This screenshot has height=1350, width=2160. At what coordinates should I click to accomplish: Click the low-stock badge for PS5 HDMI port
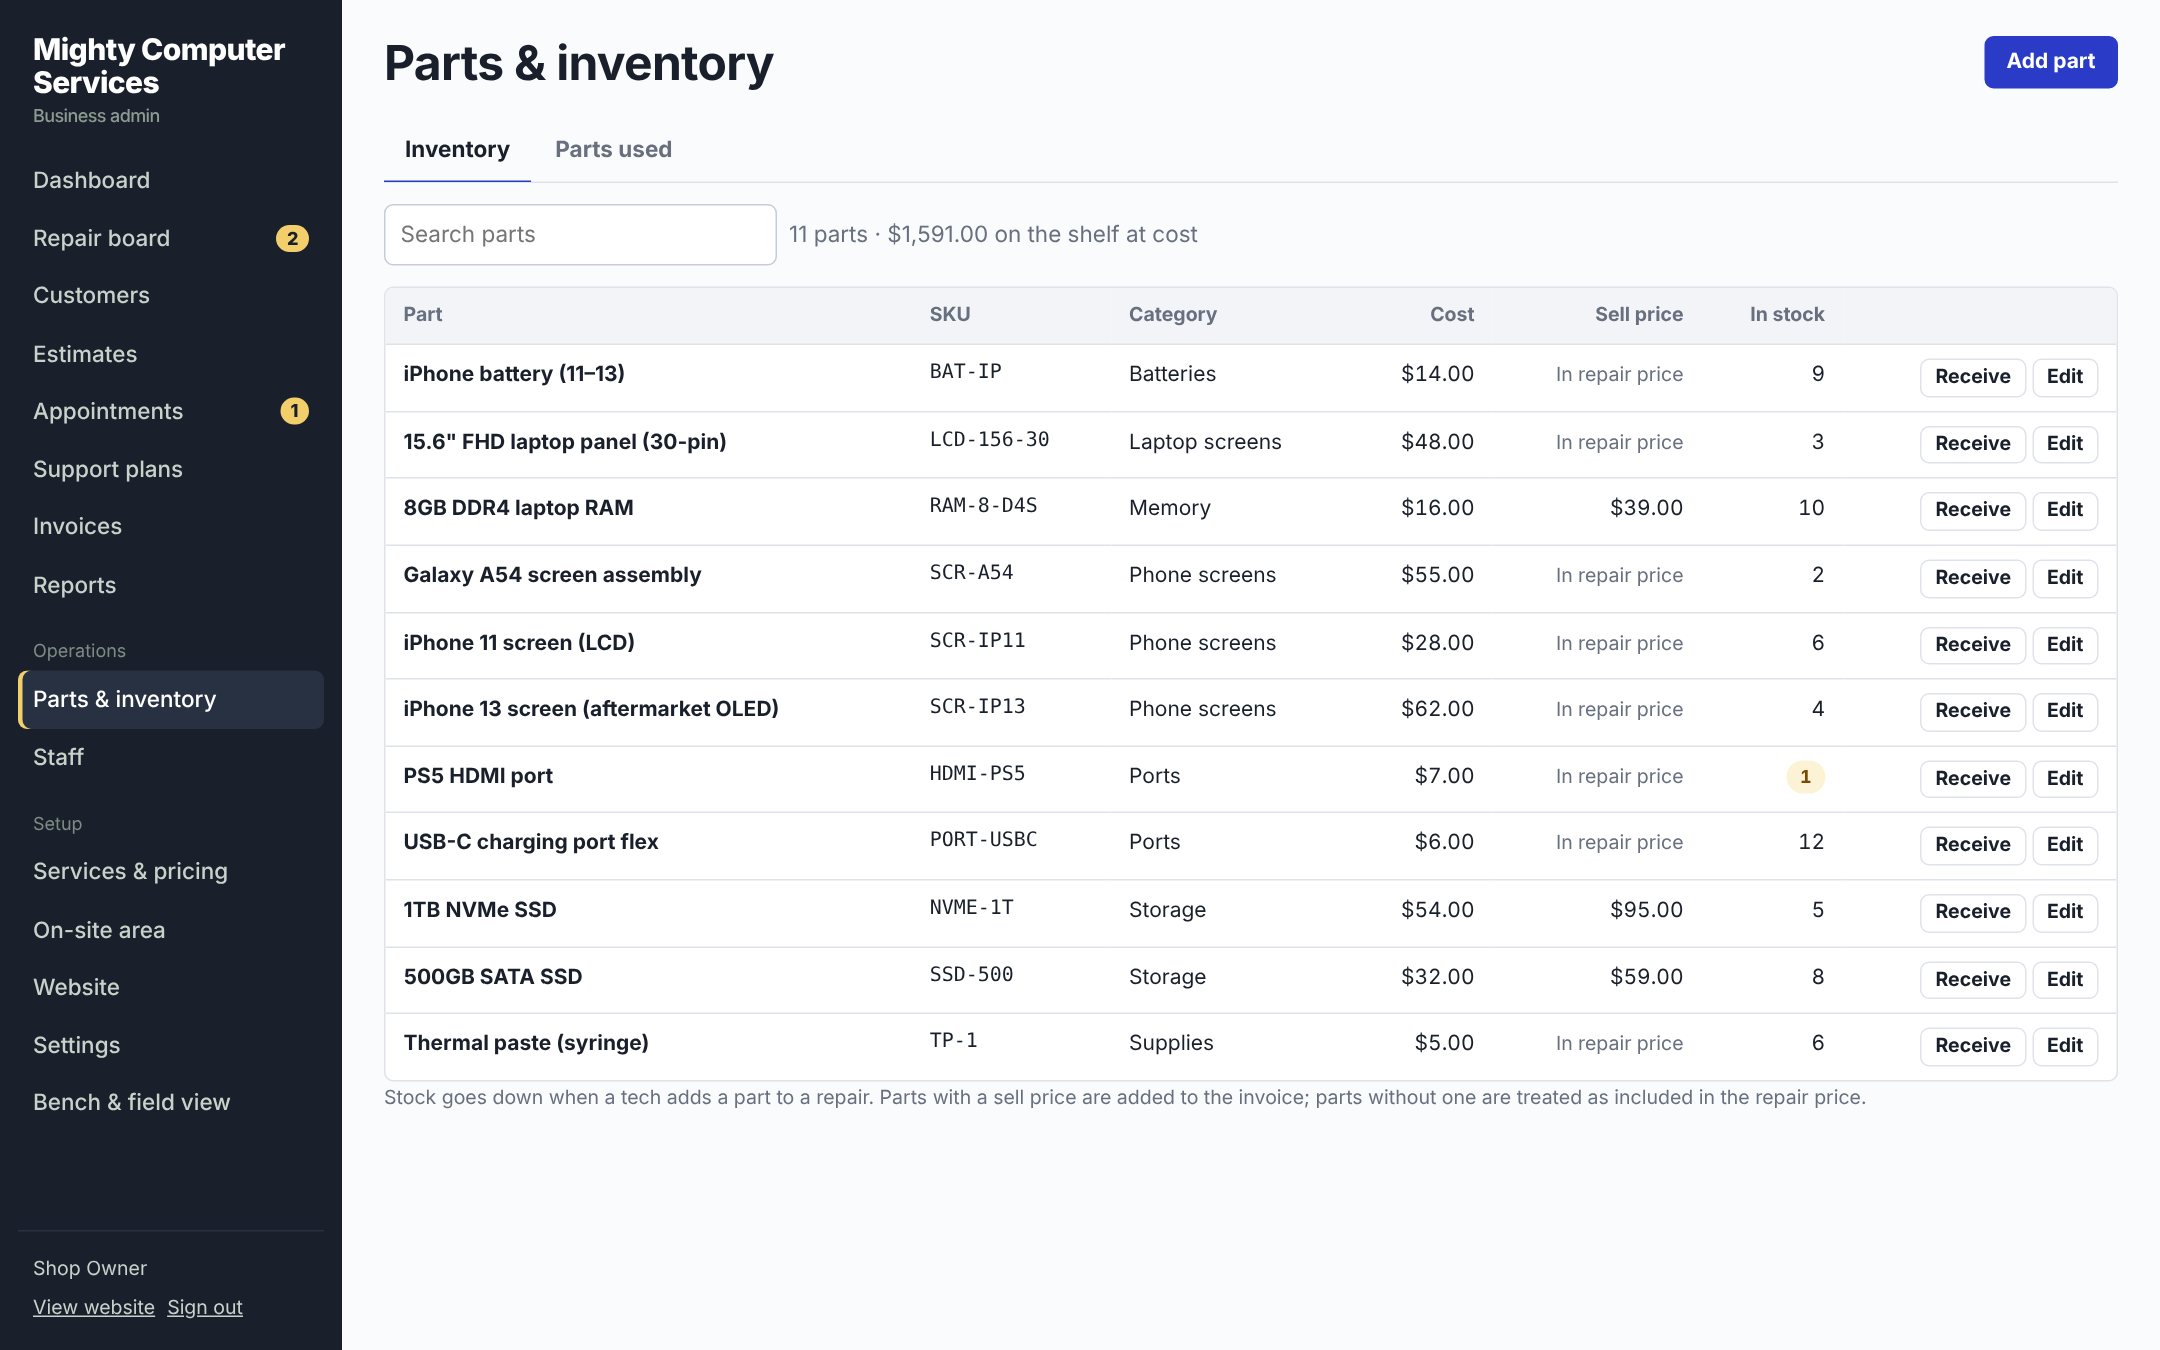1805,777
